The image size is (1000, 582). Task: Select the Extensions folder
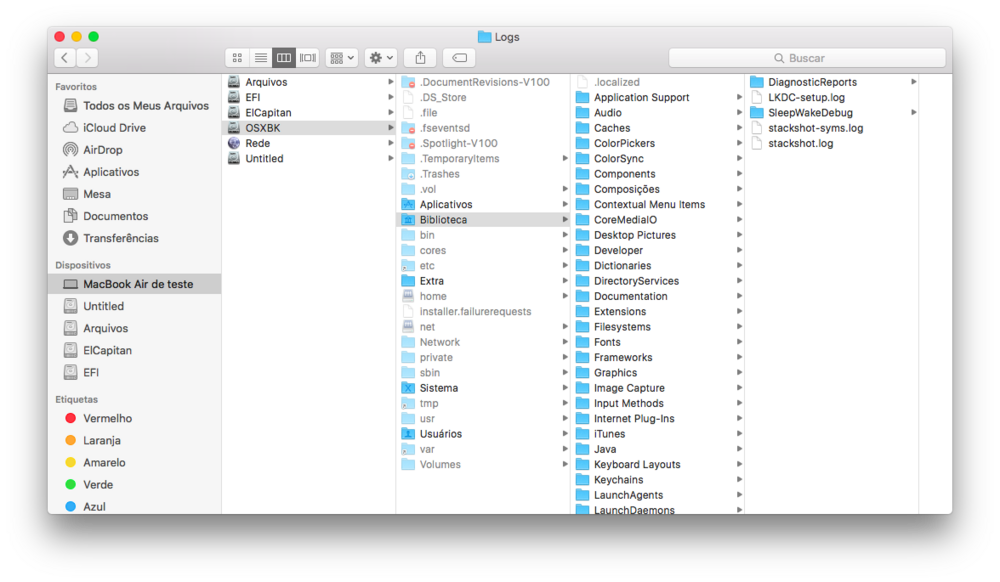pyautogui.click(x=620, y=312)
